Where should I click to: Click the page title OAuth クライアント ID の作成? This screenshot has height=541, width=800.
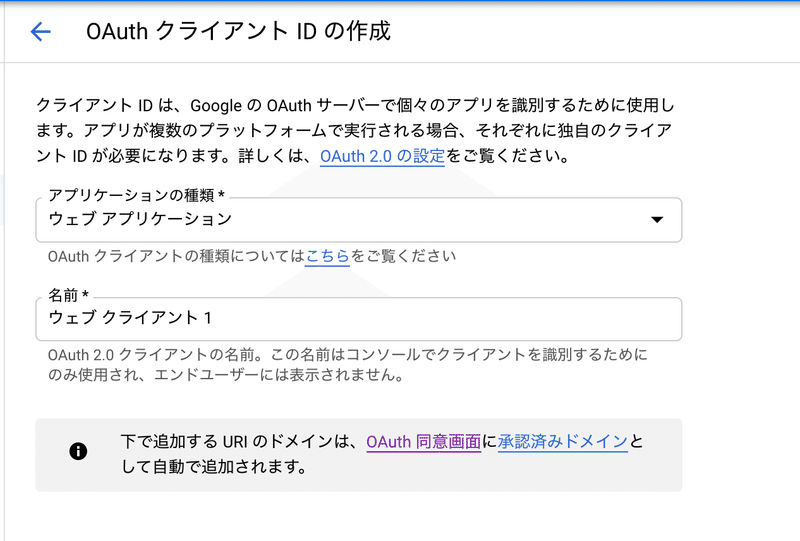(238, 32)
